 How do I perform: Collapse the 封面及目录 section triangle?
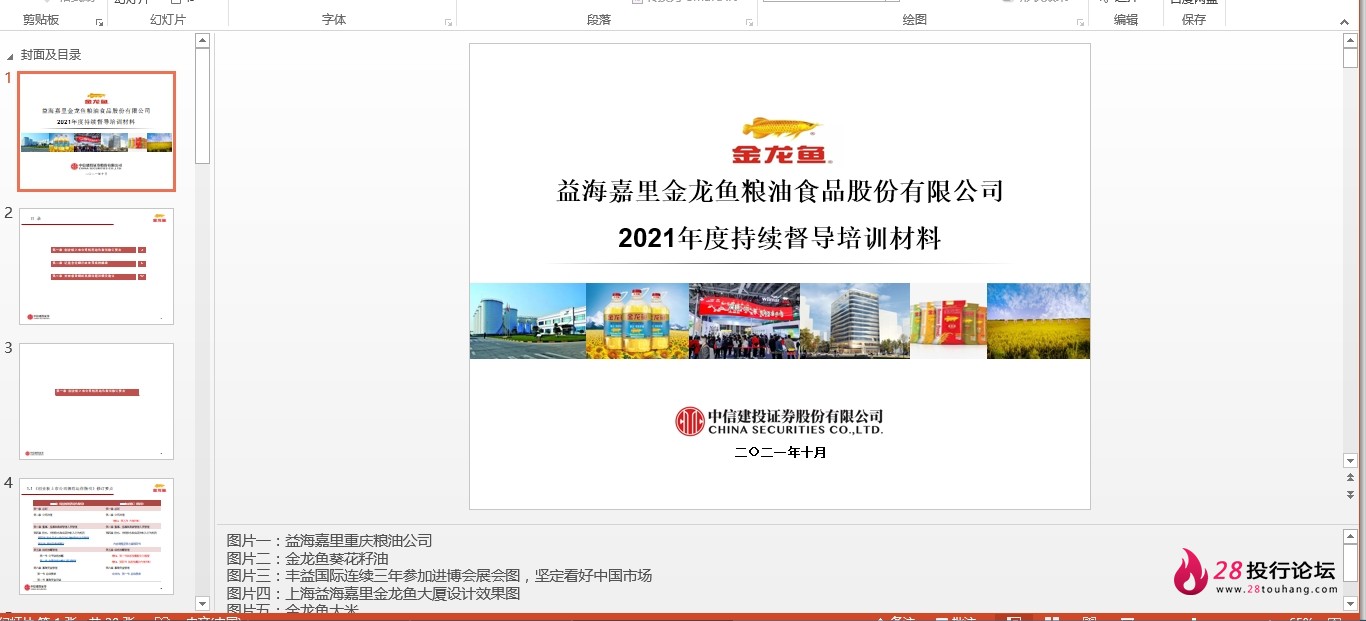(x=10, y=56)
